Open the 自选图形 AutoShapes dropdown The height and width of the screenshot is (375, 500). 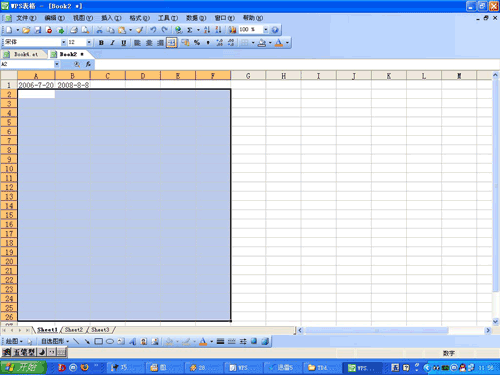(x=55, y=341)
